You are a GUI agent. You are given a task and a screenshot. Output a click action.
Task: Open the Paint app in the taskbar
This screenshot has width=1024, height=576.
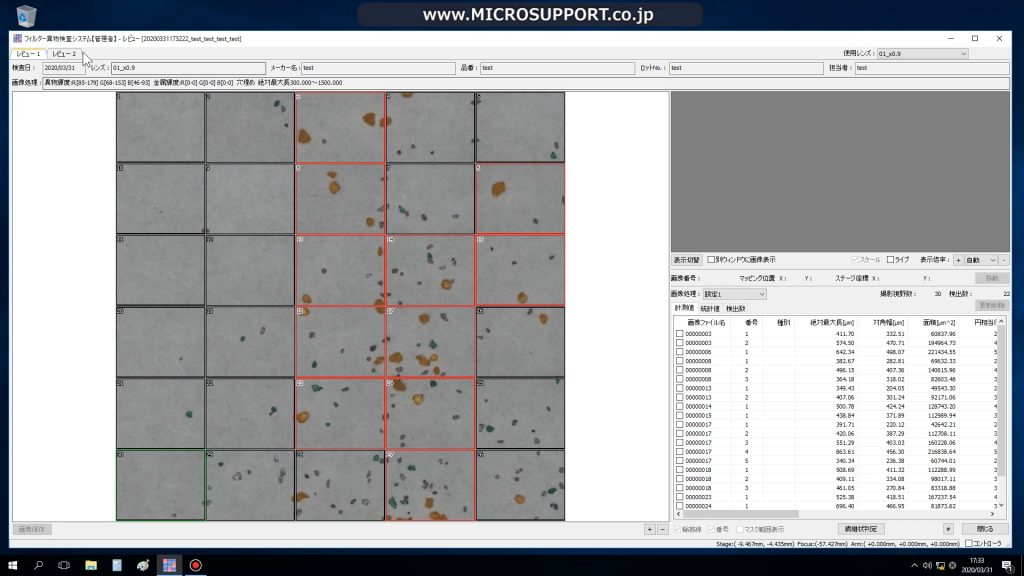point(143,565)
